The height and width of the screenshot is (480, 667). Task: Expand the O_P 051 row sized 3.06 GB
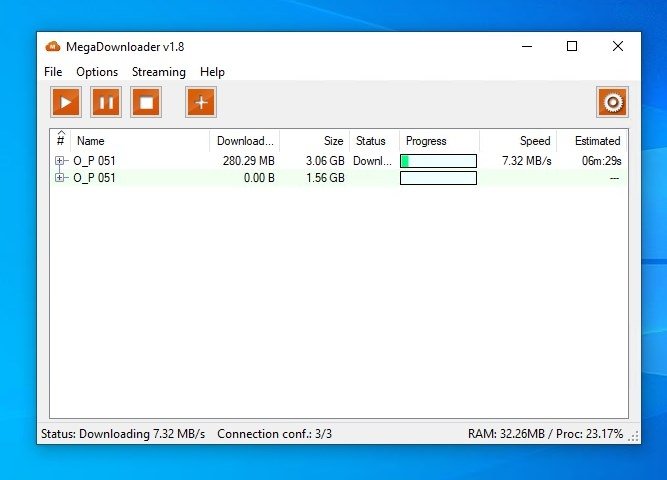click(59, 160)
